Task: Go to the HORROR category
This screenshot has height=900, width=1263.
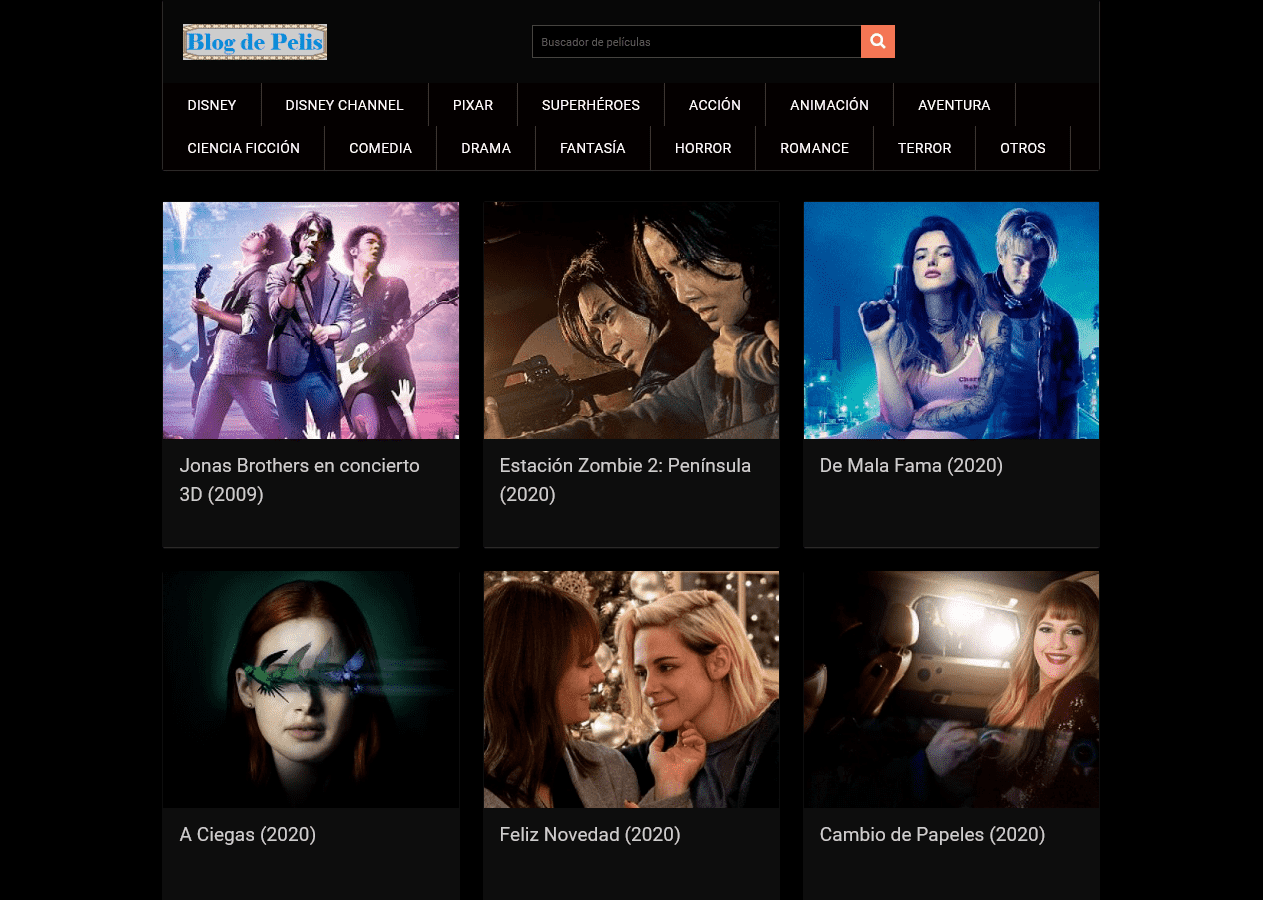Action: click(703, 148)
